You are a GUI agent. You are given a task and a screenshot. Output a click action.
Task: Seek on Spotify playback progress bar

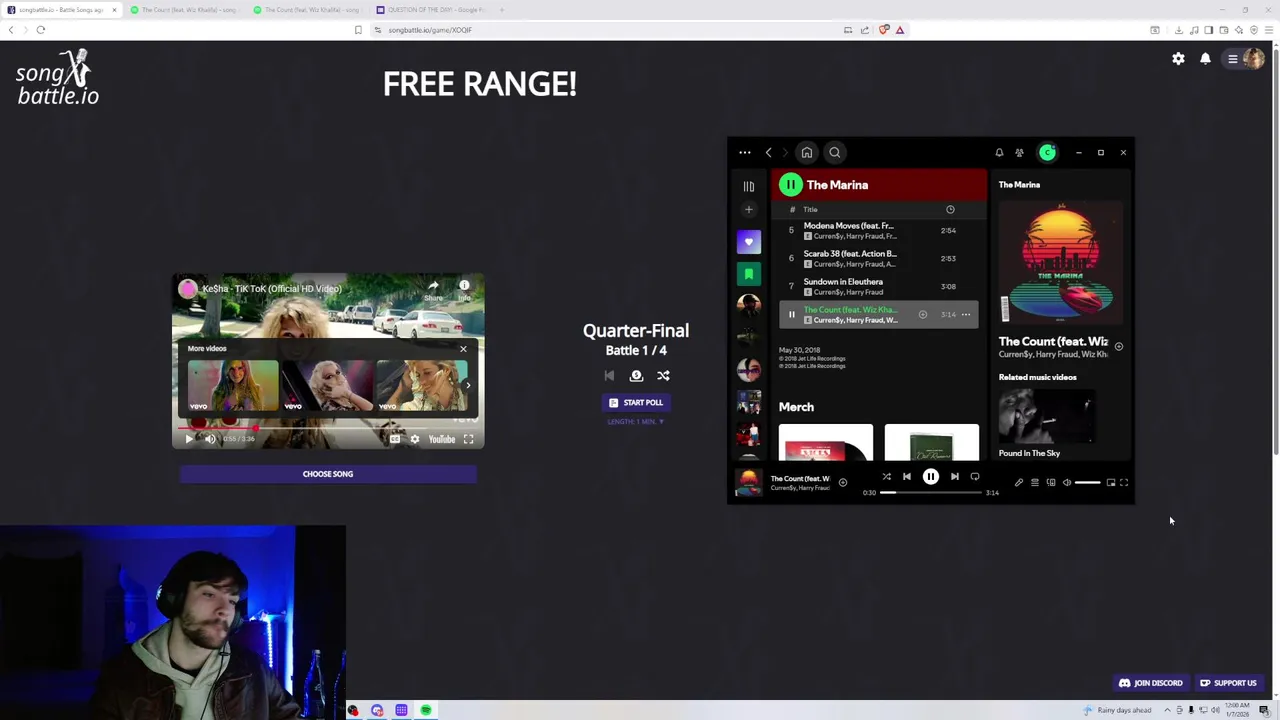tap(931, 493)
